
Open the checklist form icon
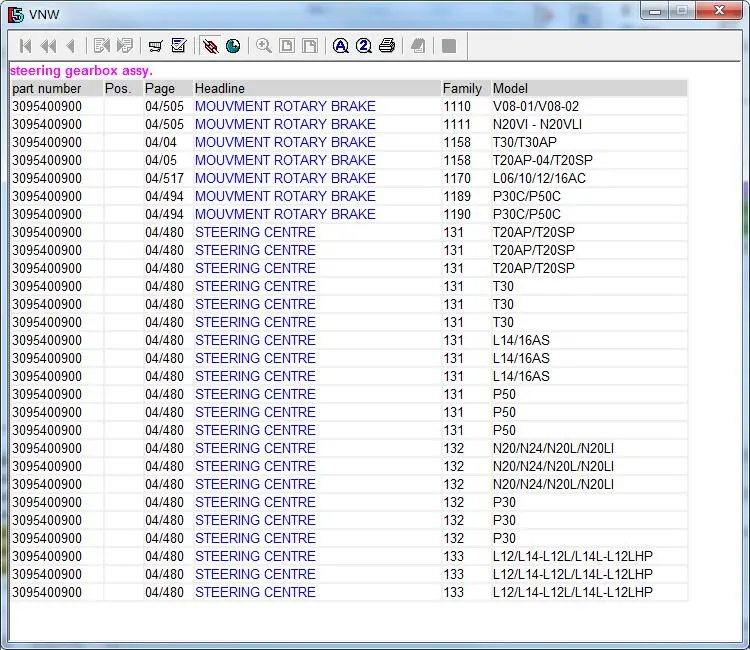[179, 46]
